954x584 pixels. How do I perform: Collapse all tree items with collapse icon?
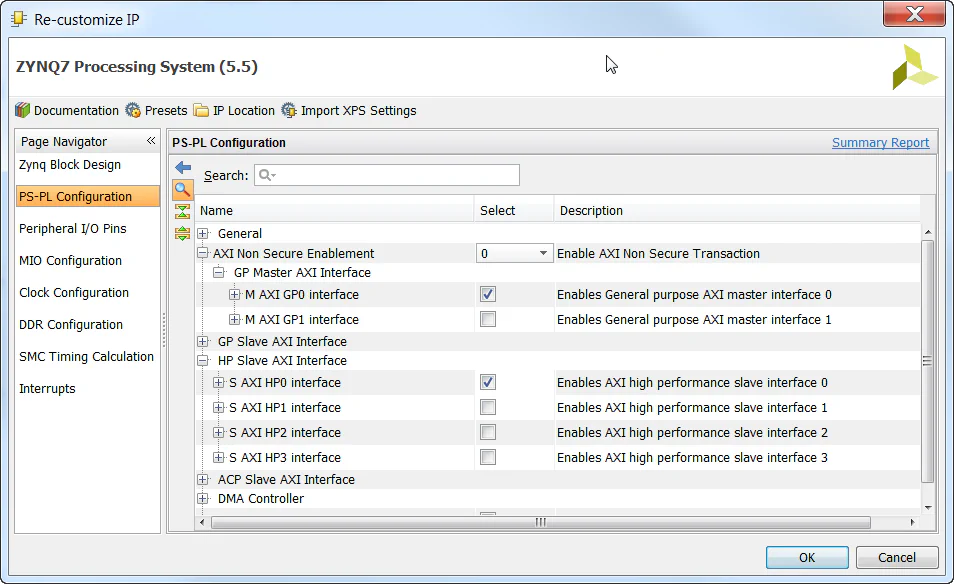point(182,211)
